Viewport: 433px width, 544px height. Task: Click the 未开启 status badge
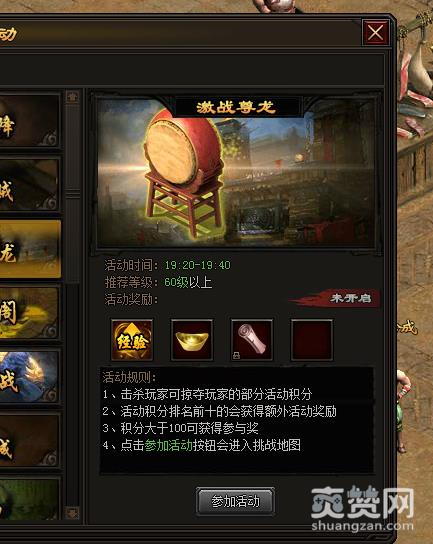(335, 298)
